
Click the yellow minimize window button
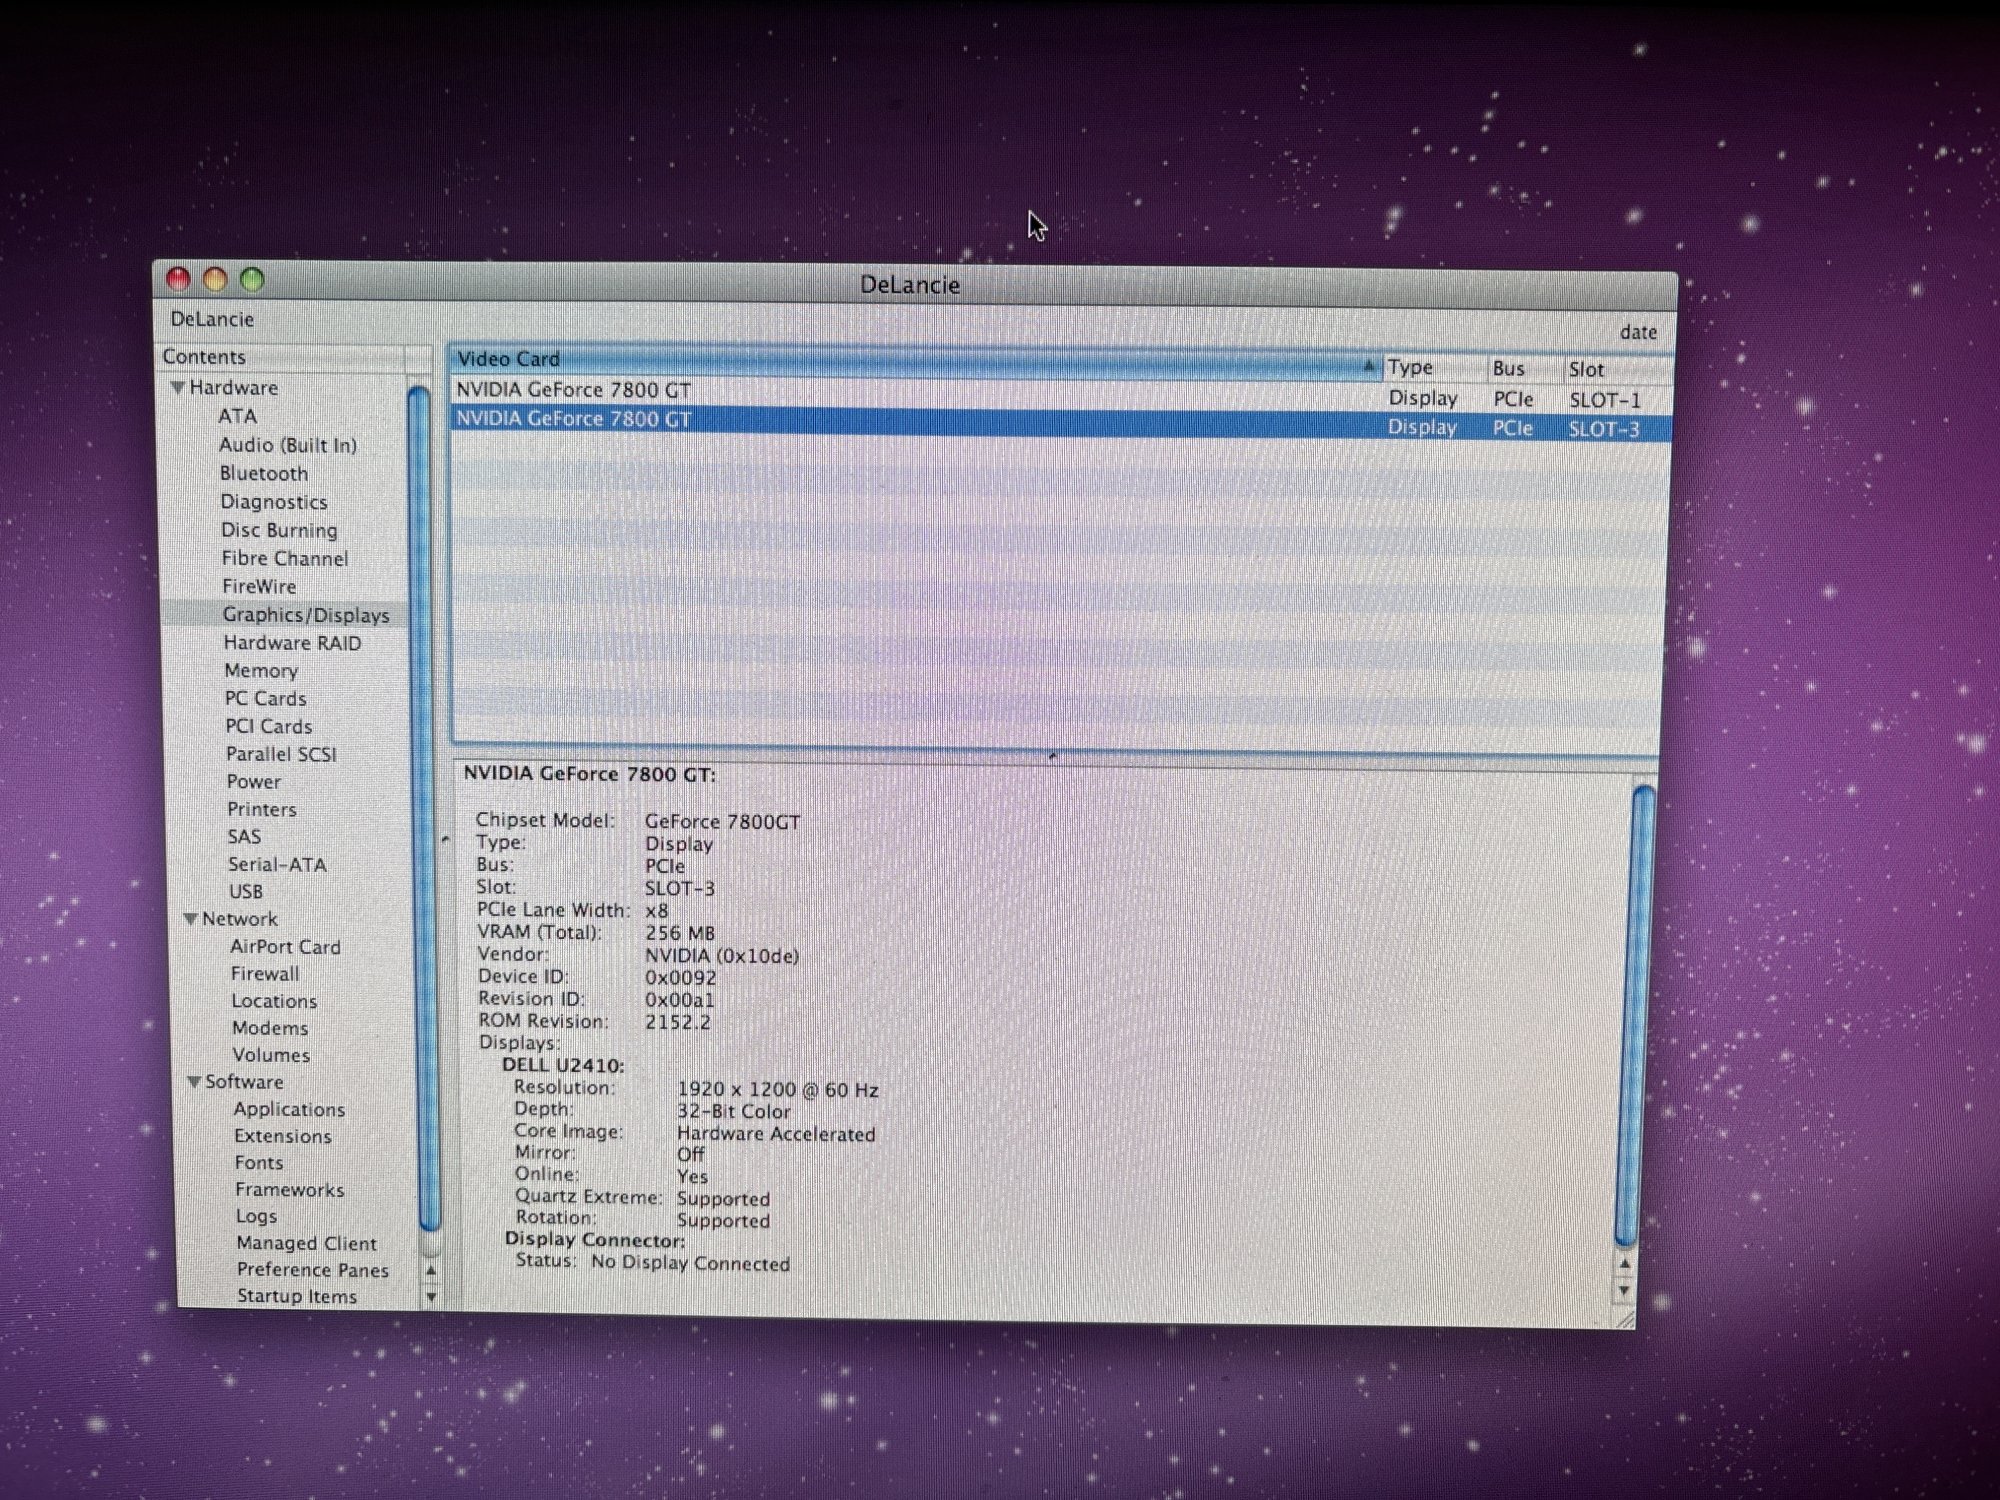pos(215,280)
